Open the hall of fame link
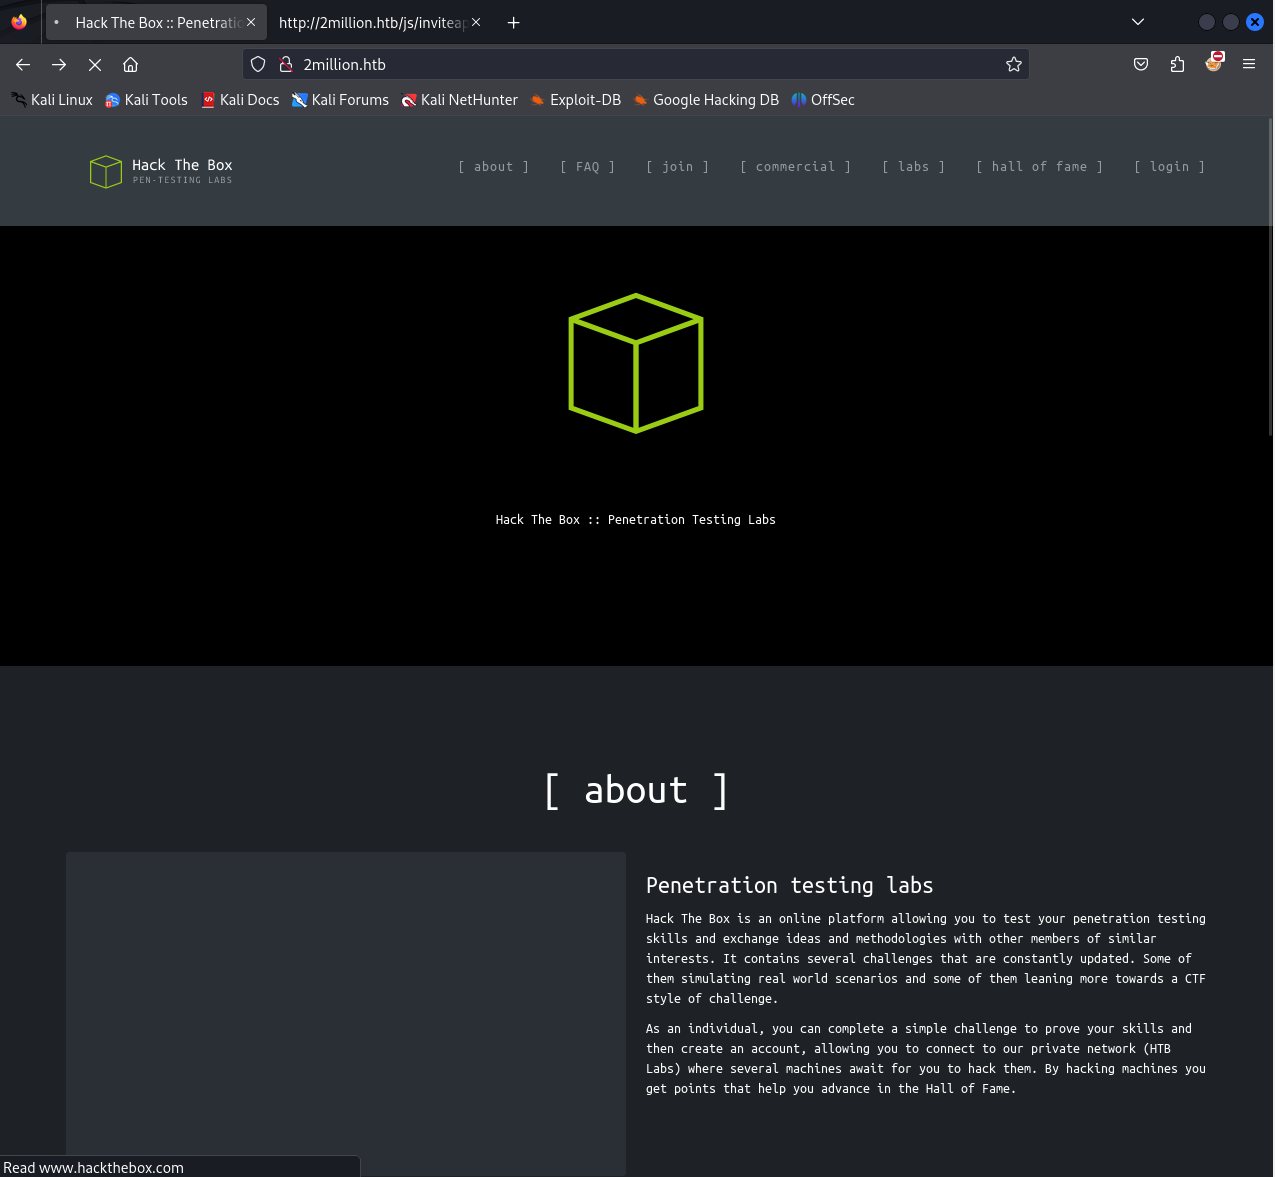 coord(1039,167)
